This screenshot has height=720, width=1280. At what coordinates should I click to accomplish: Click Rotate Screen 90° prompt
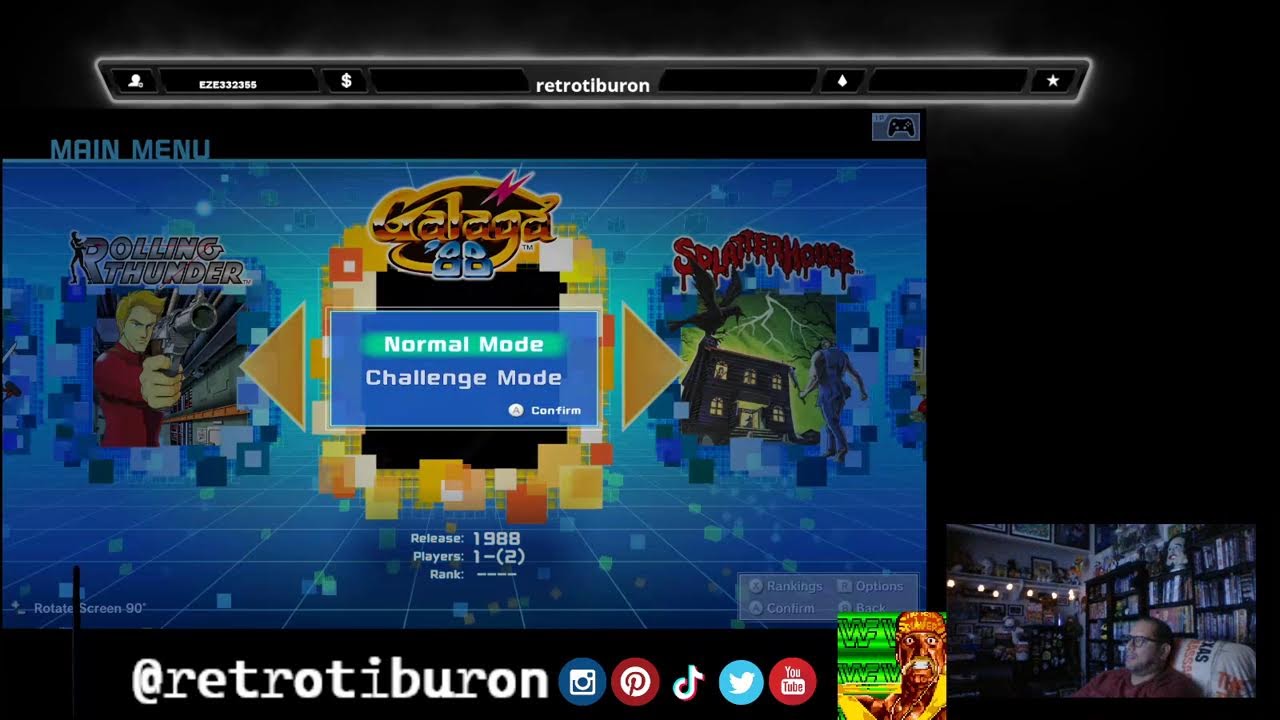(80, 608)
